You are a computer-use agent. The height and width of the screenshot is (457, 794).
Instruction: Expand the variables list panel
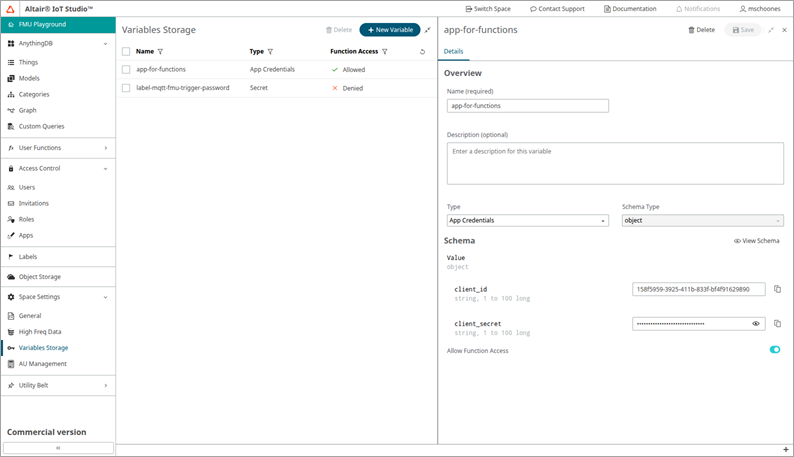[428, 30]
